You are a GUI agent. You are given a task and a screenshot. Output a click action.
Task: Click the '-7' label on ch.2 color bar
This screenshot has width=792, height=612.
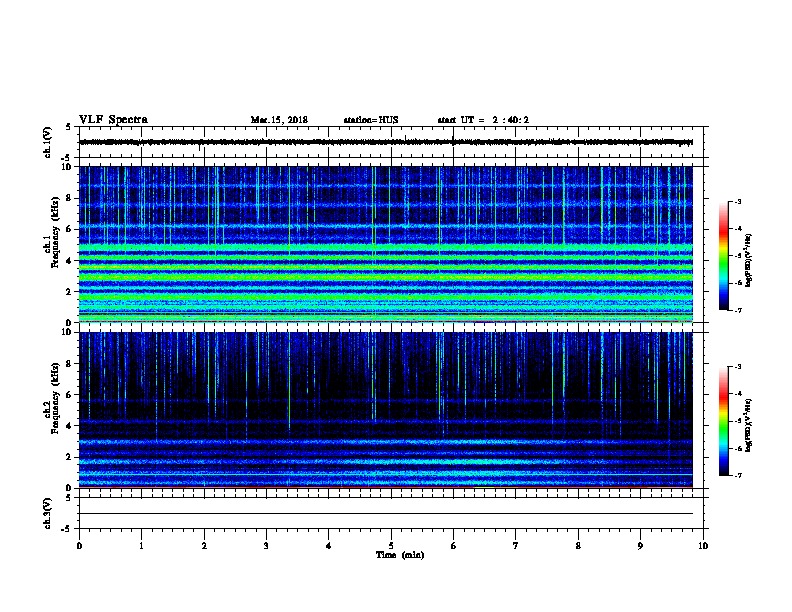tap(738, 475)
